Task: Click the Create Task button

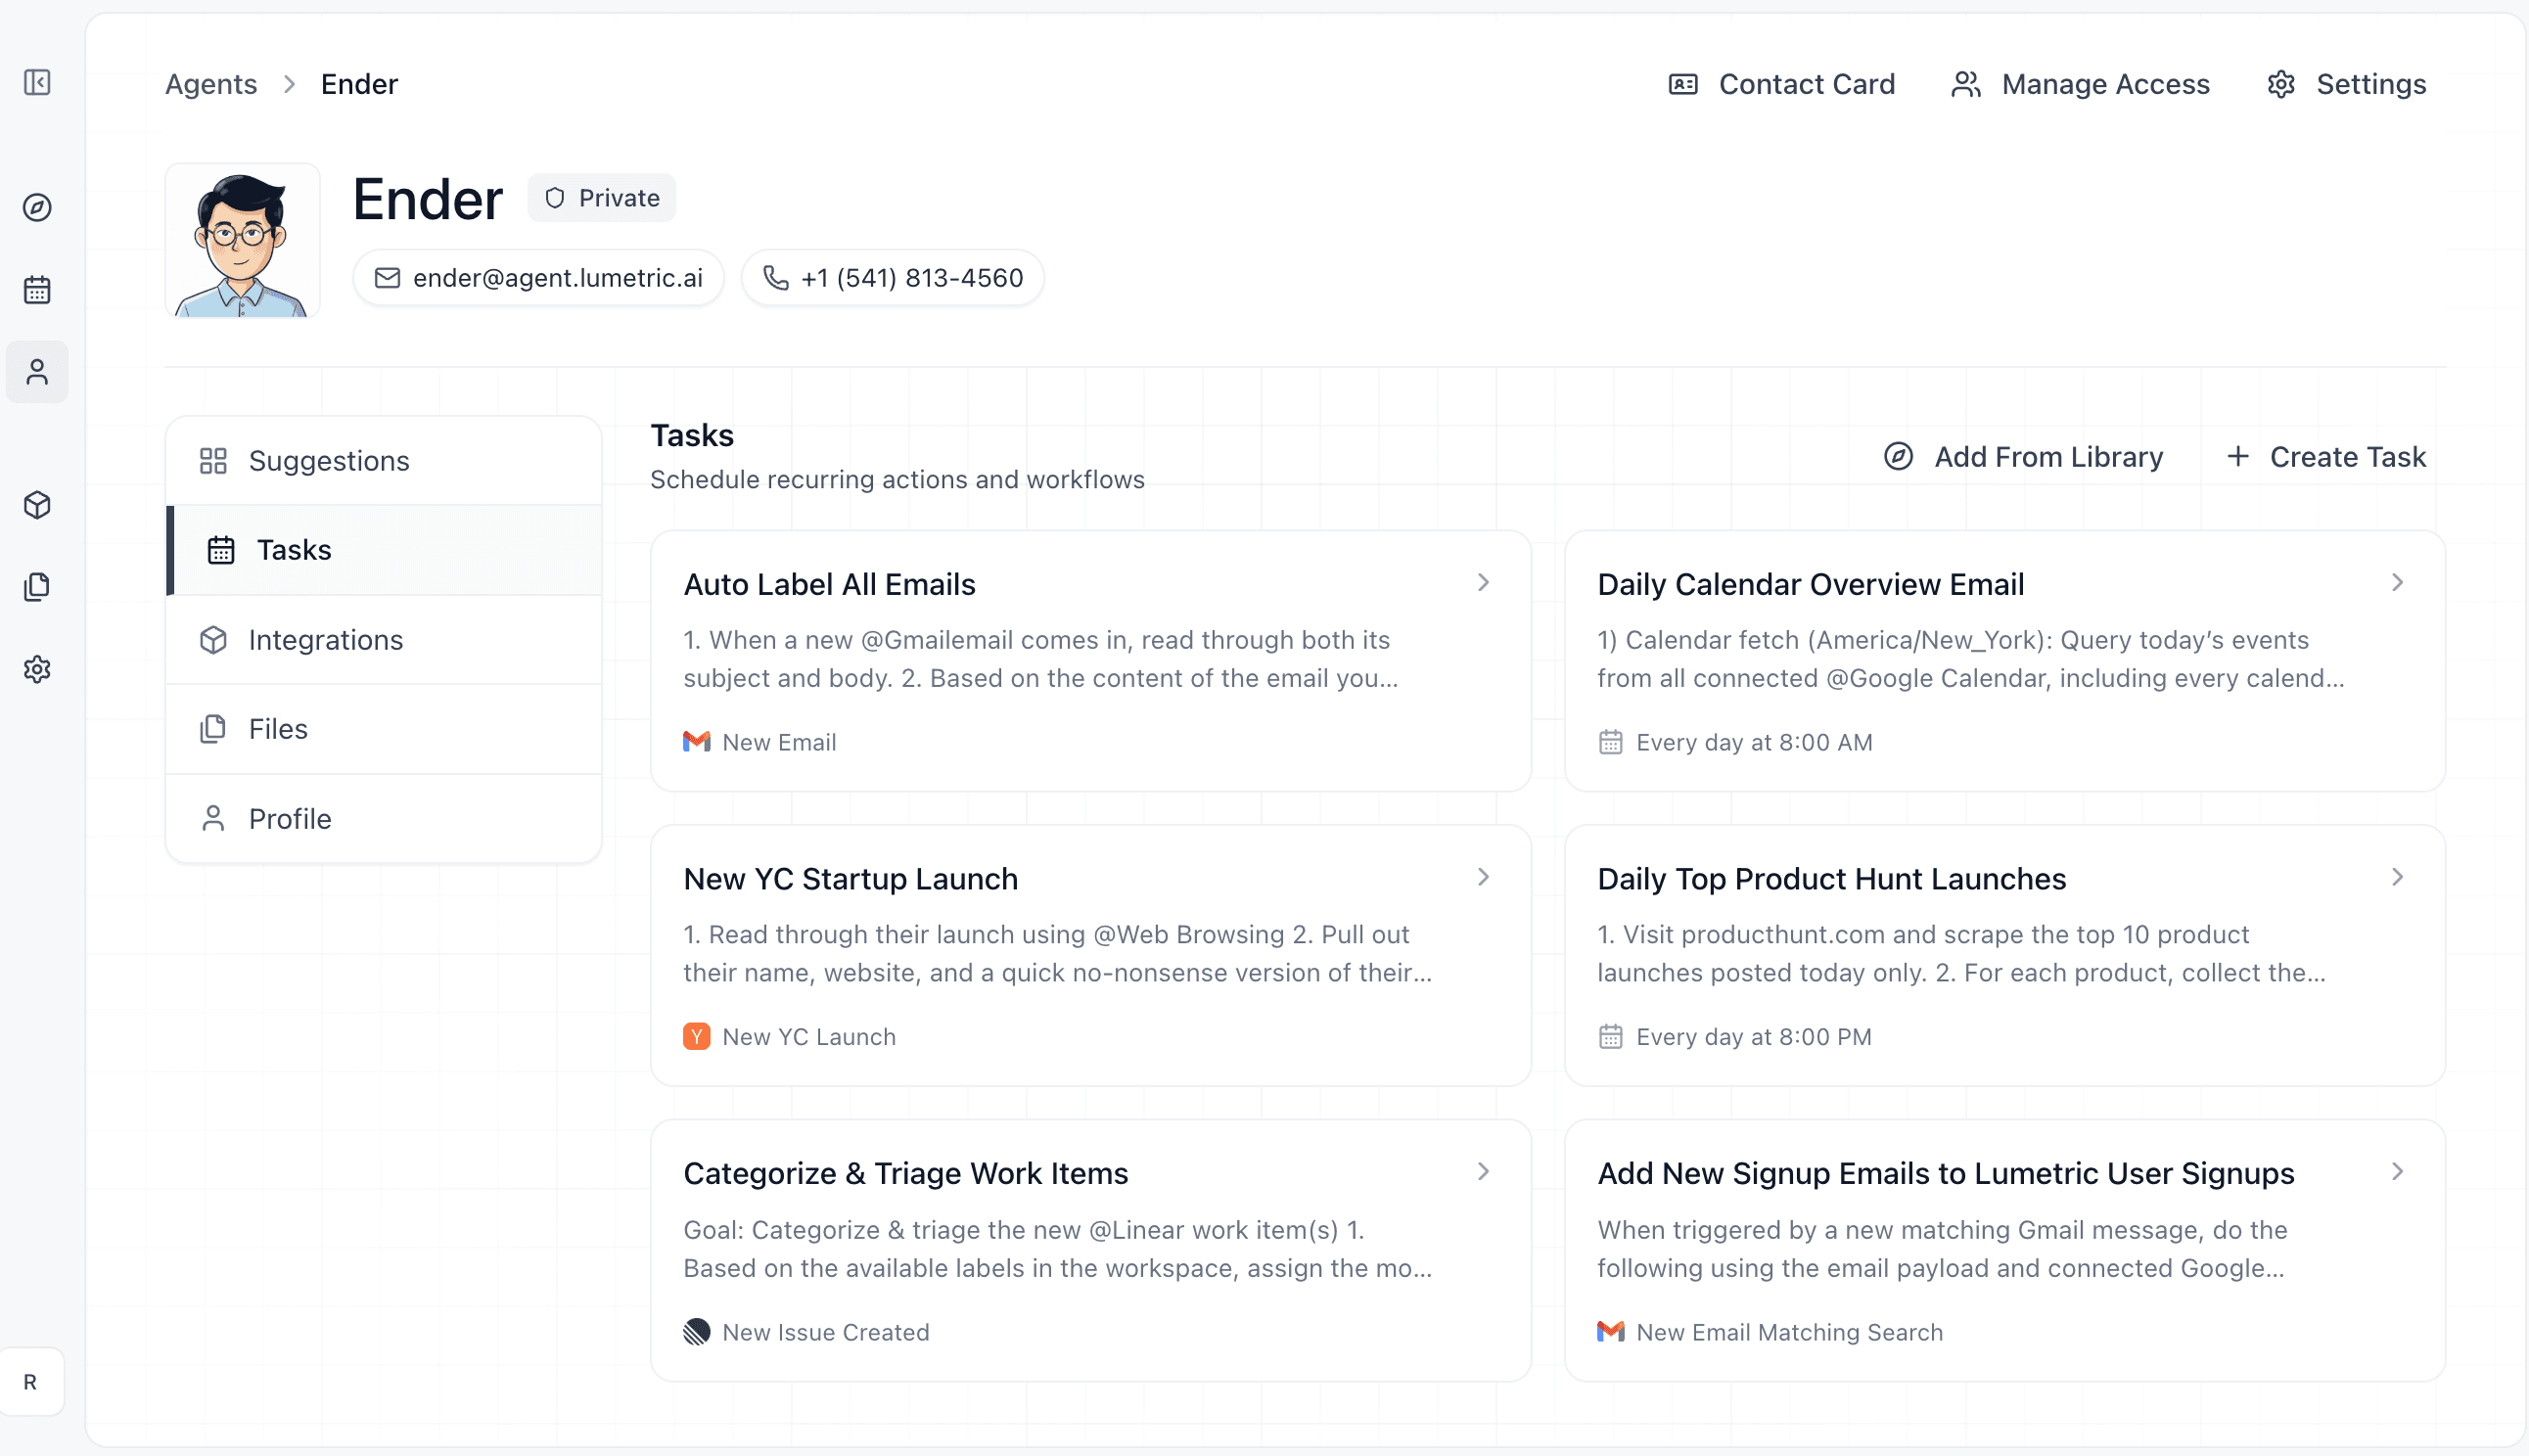Action: pyautogui.click(x=2325, y=457)
